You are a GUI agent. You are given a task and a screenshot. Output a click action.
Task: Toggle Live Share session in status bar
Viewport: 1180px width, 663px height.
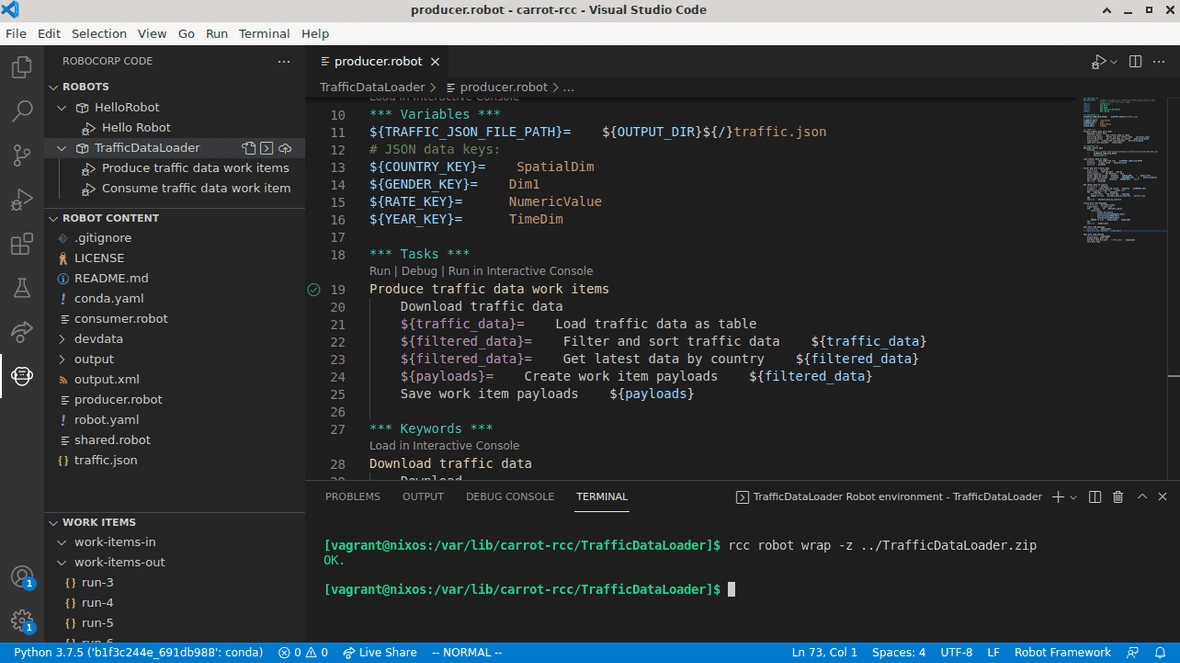click(x=380, y=652)
